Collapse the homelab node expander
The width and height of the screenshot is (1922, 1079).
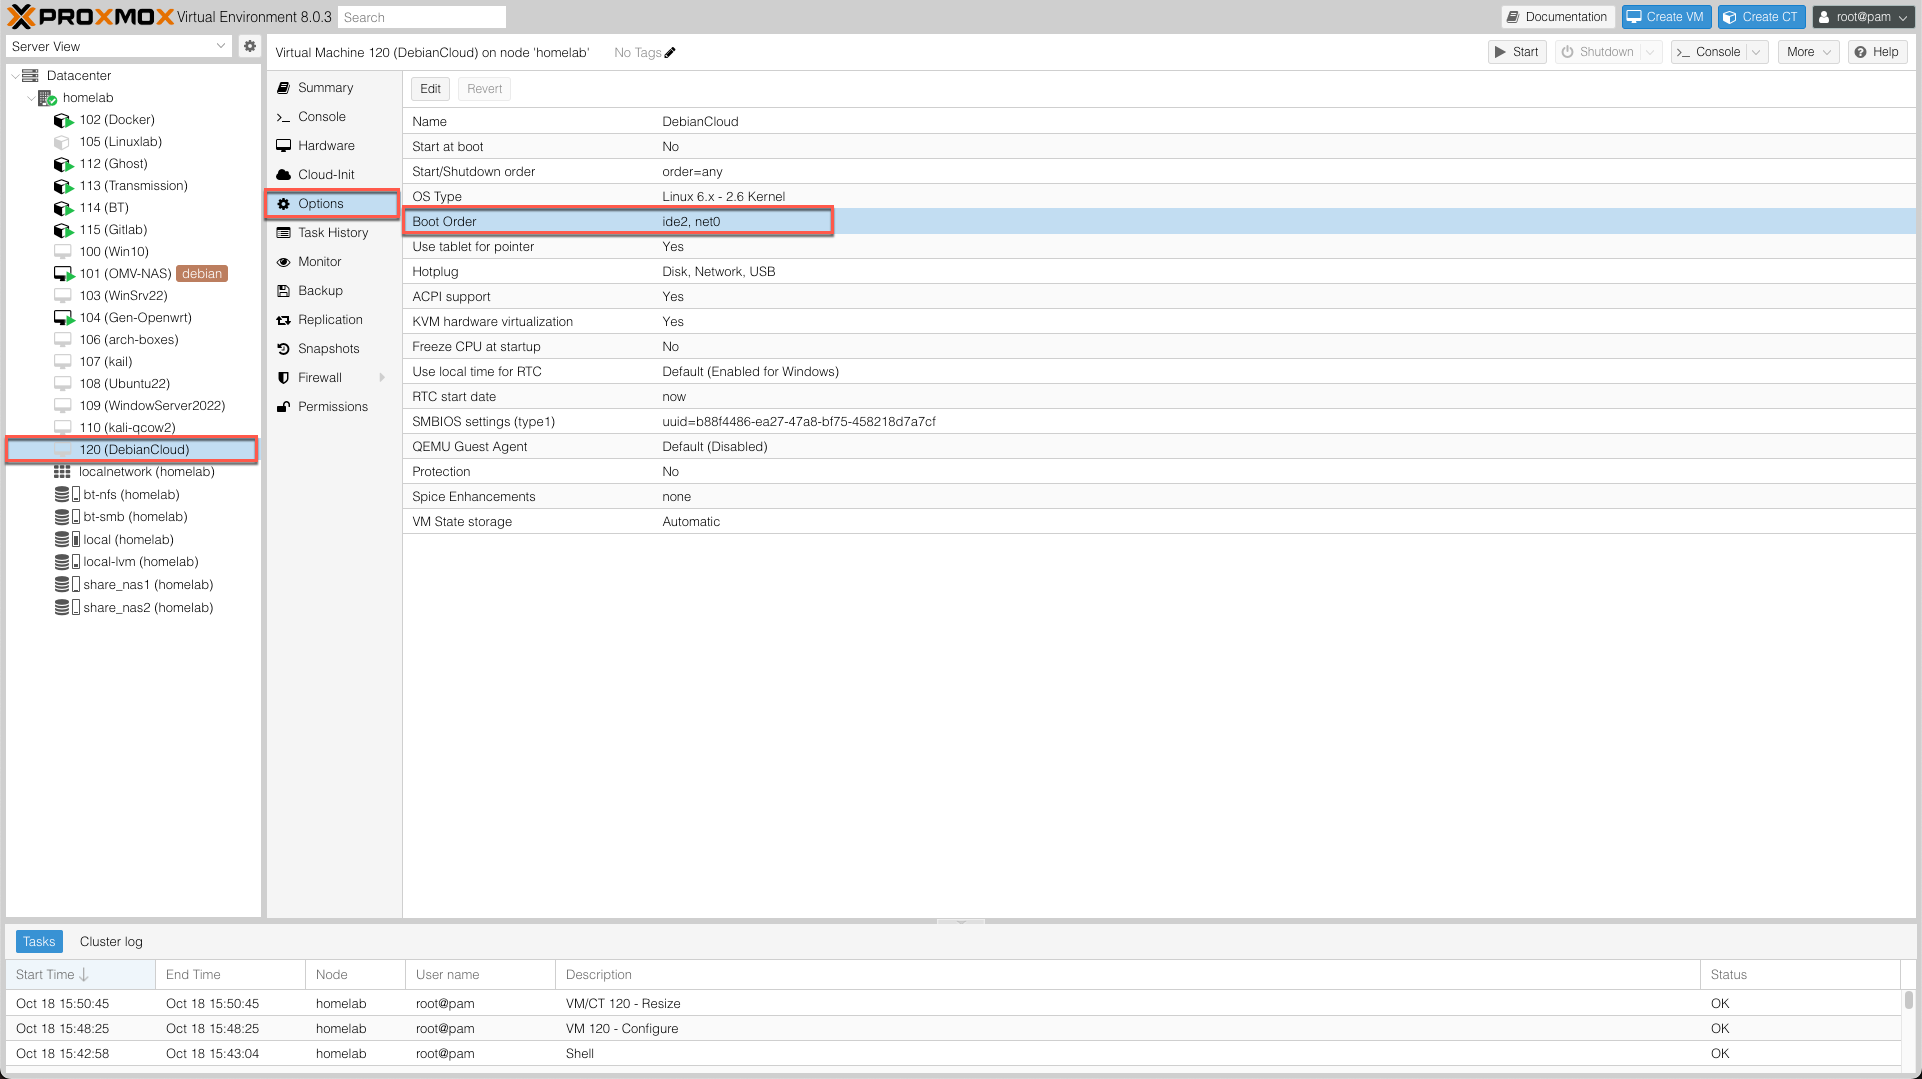[x=30, y=98]
